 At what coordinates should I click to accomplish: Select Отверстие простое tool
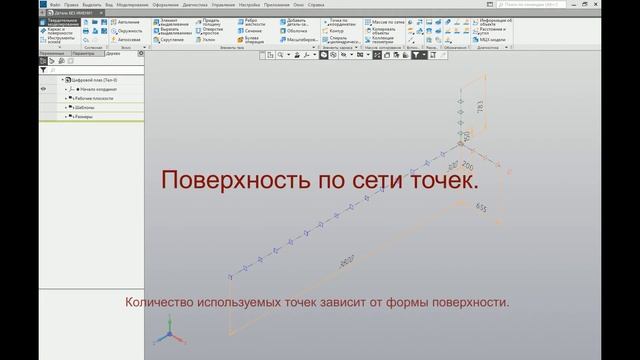click(x=210, y=31)
